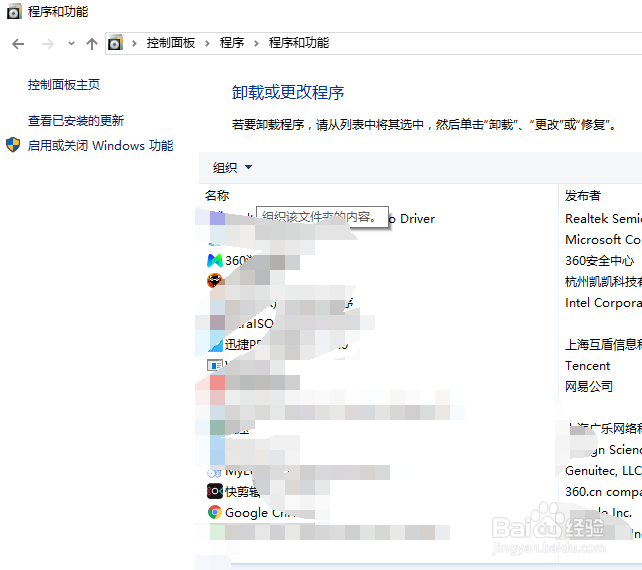Click the Forward navigation arrow
Screen dimensions: 642x570
(47, 43)
